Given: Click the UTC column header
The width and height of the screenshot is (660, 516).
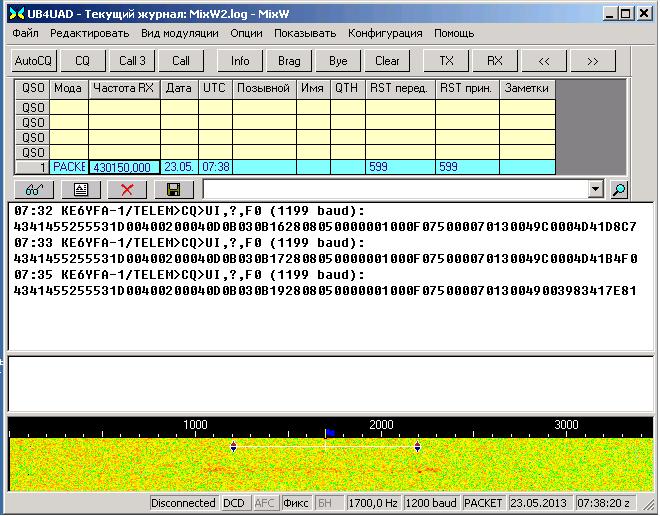Looking at the screenshot, I should coord(216,89).
